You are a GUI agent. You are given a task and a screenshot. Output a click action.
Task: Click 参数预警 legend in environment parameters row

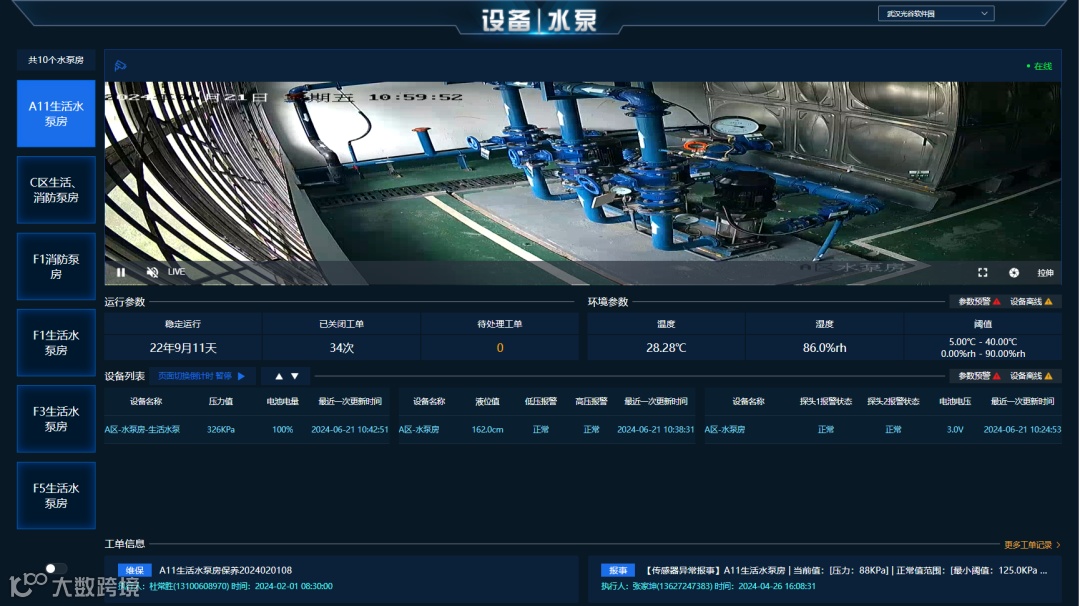[x=979, y=302]
